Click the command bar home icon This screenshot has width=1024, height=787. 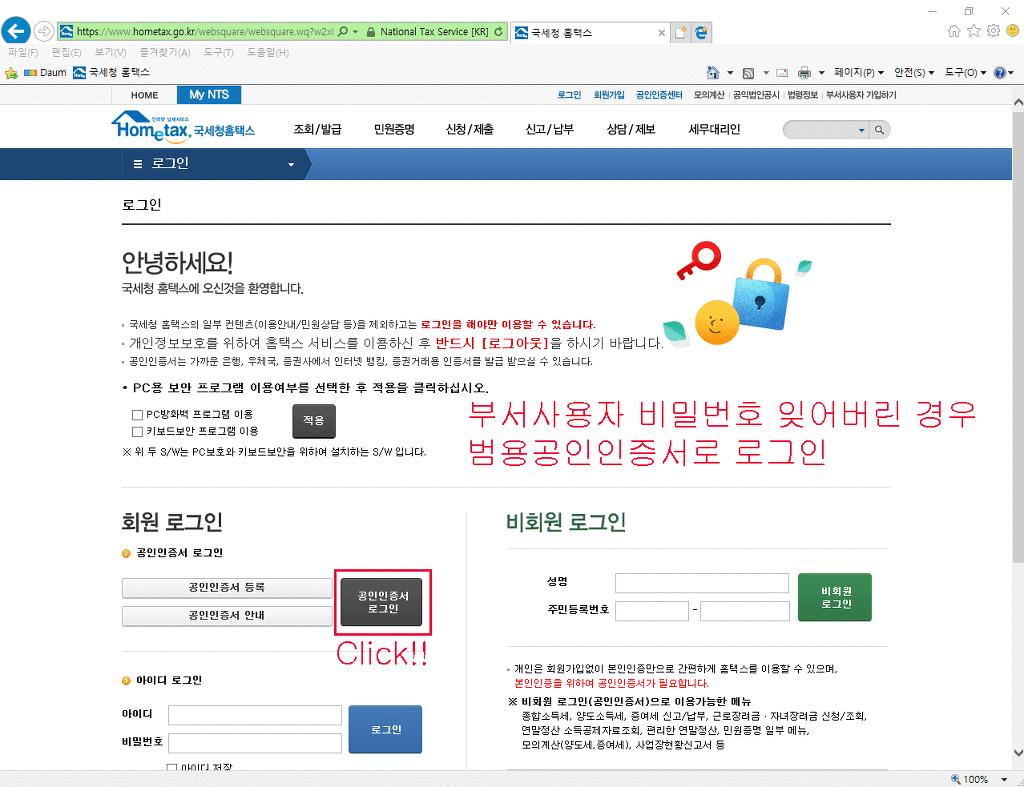(x=713, y=72)
